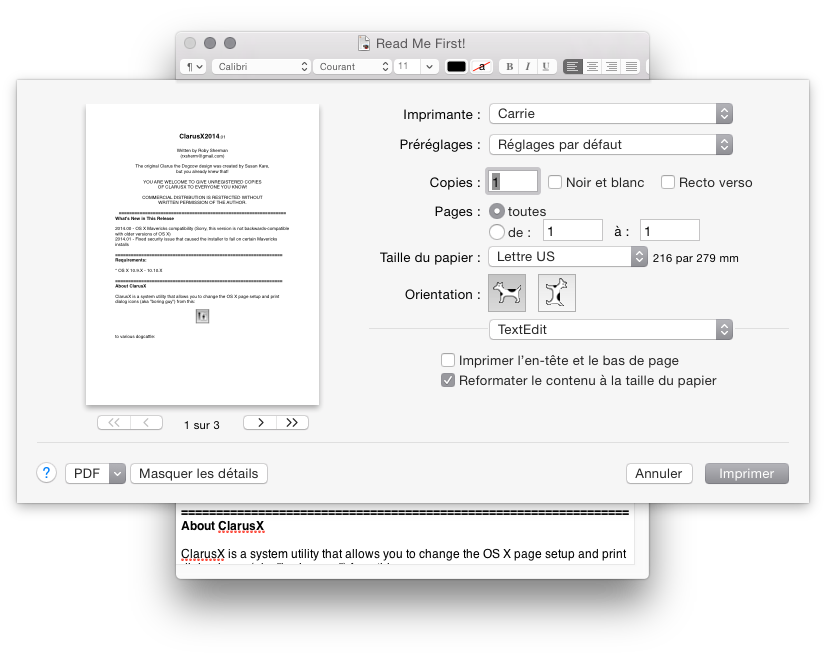Image resolution: width=826 pixels, height=659 pixels.
Task: Open the PDF dropdown arrow
Action: point(117,474)
